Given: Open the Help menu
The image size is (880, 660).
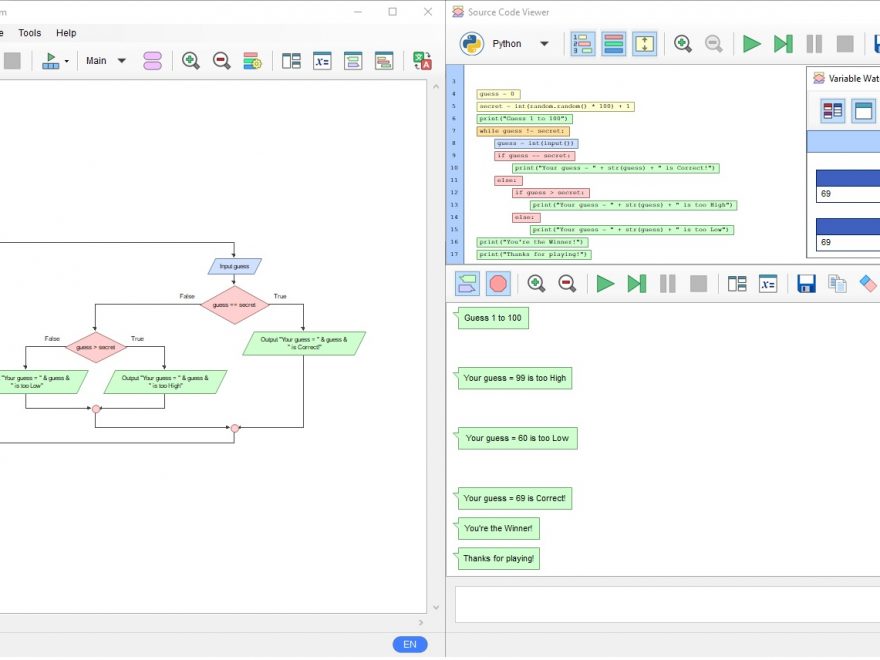Looking at the screenshot, I should [x=66, y=33].
